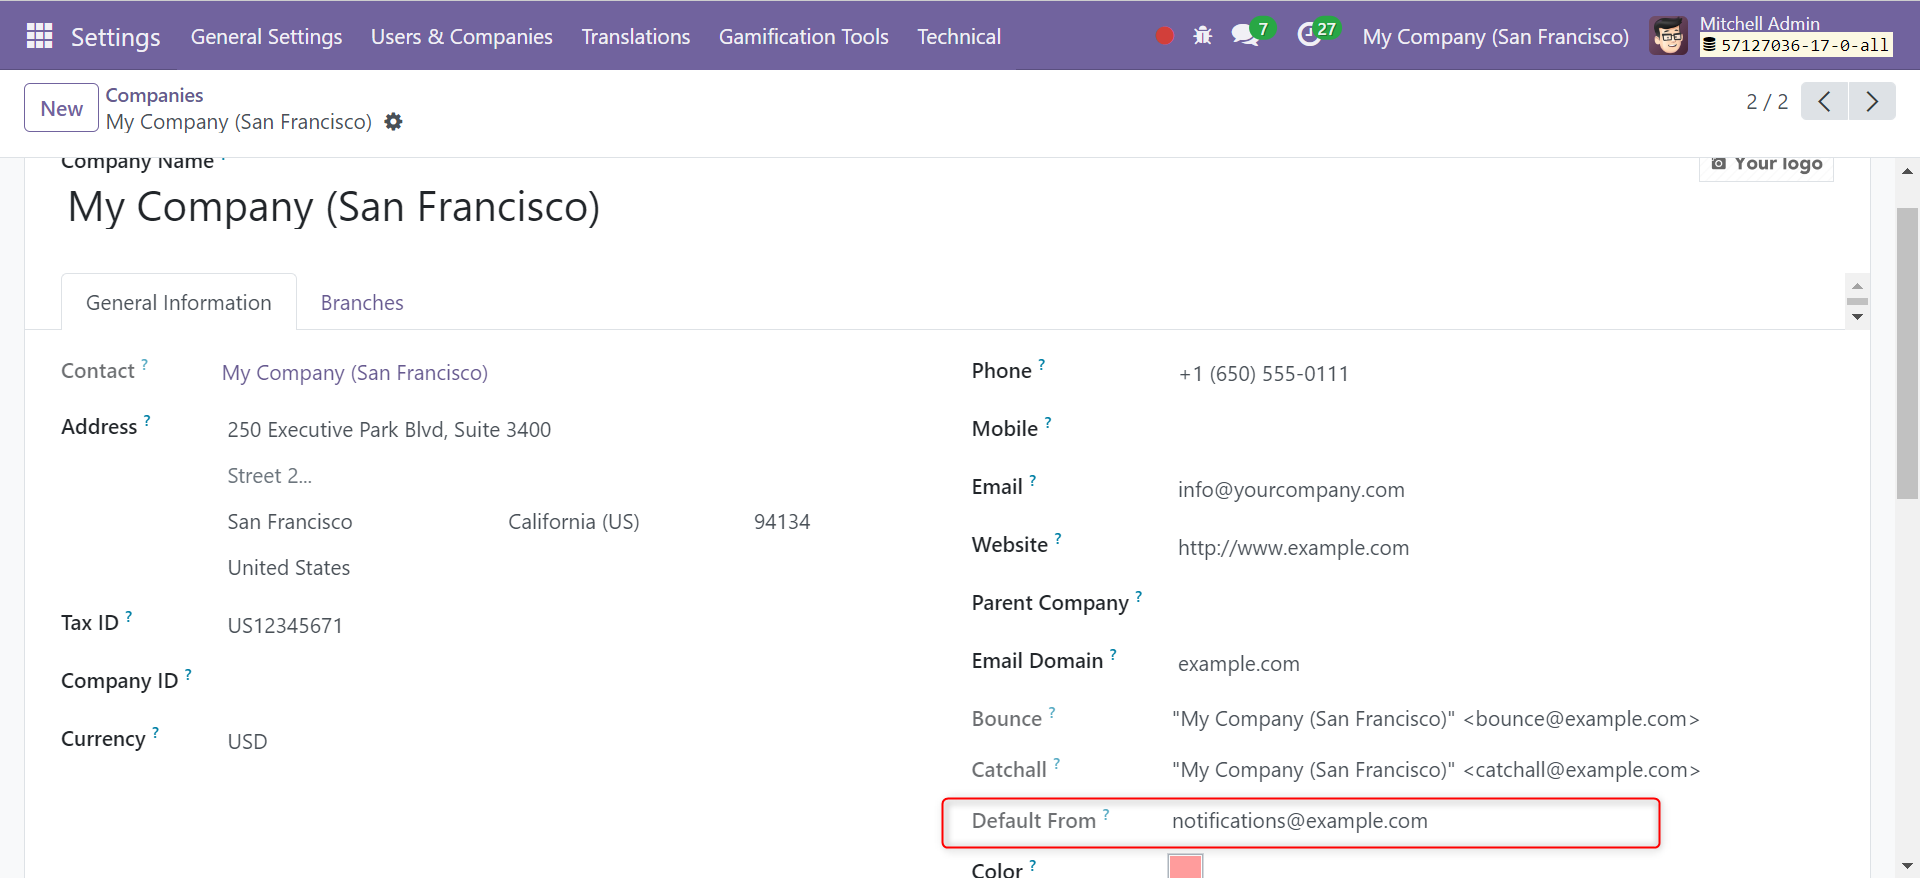The width and height of the screenshot is (1920, 878).
Task: Show help tooltip for Catchall
Action: [x=1057, y=764]
